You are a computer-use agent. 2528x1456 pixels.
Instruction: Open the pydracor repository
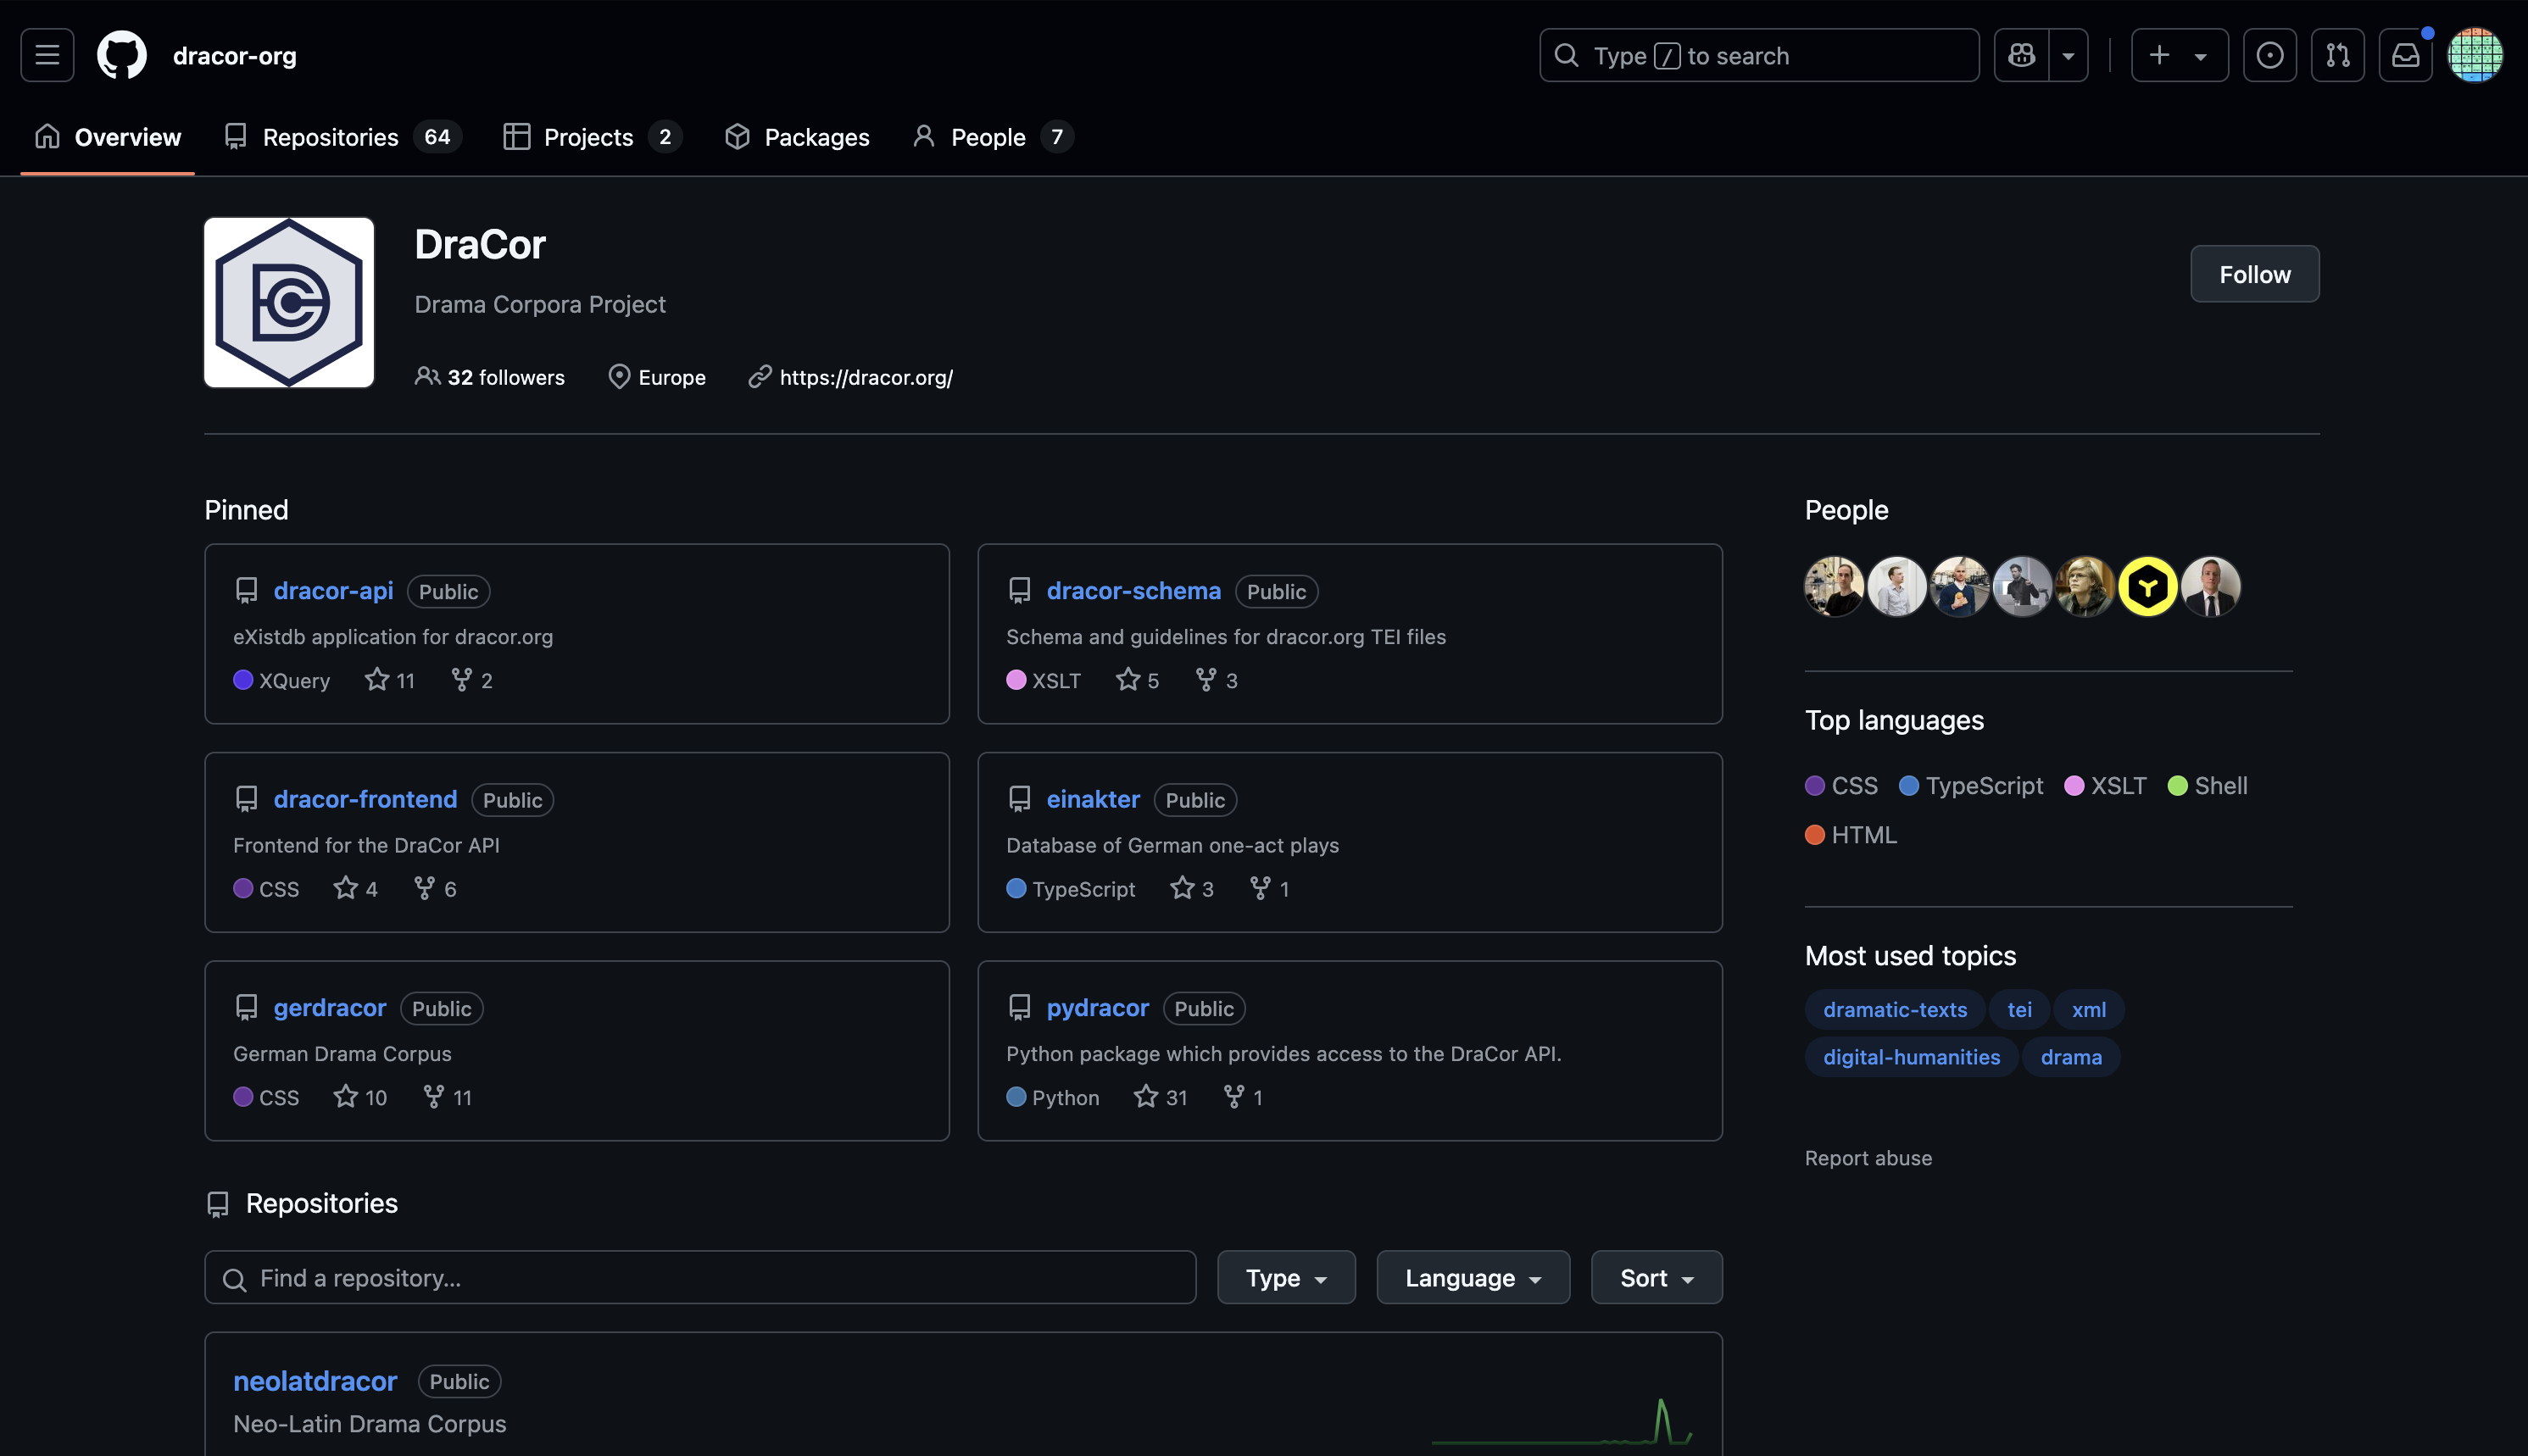[1097, 1008]
